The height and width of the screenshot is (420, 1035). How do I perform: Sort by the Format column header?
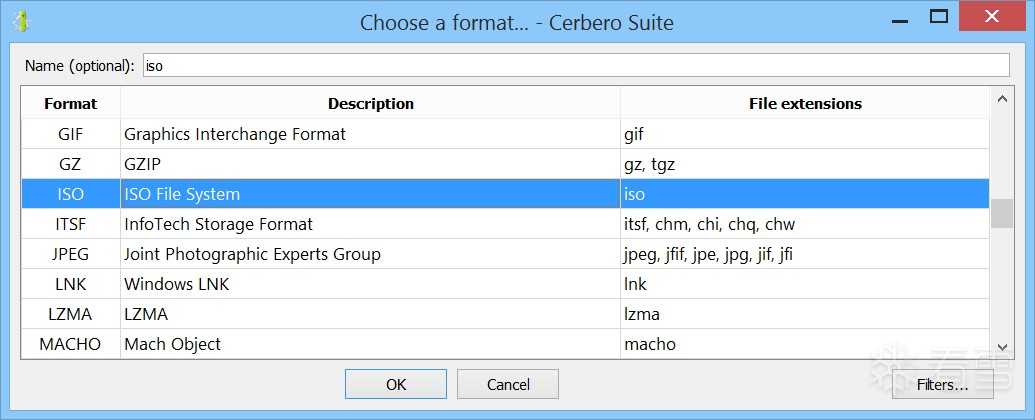click(71, 103)
